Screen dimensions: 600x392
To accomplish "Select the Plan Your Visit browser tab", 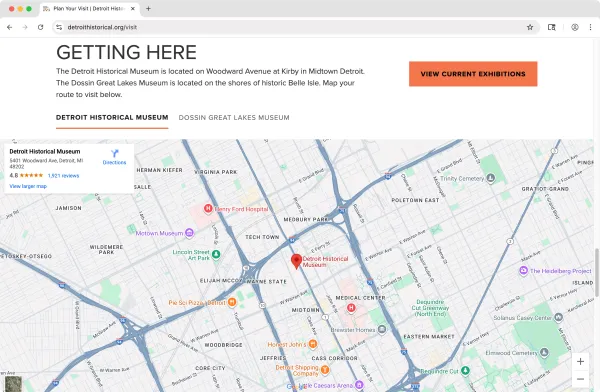I will point(89,8).
